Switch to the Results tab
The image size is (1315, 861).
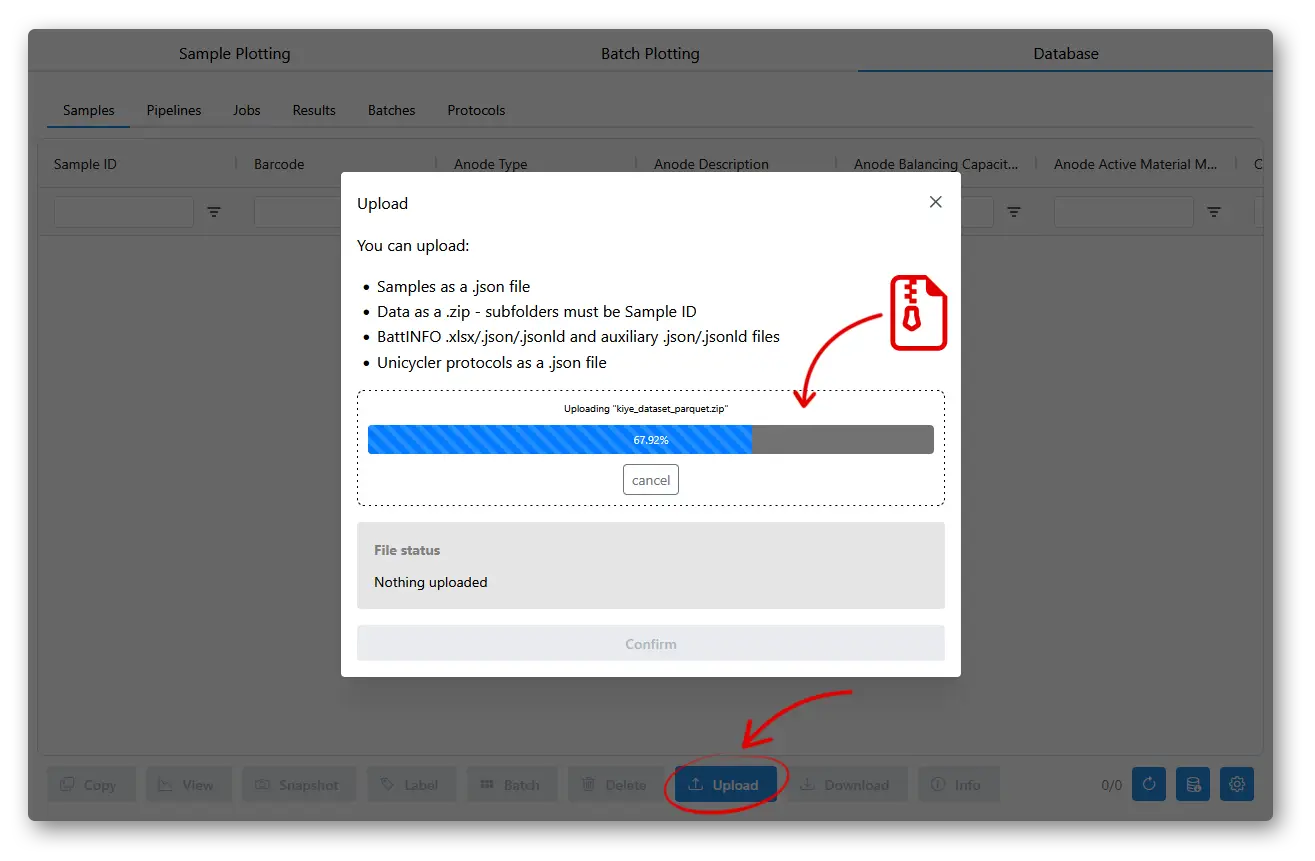coord(314,110)
